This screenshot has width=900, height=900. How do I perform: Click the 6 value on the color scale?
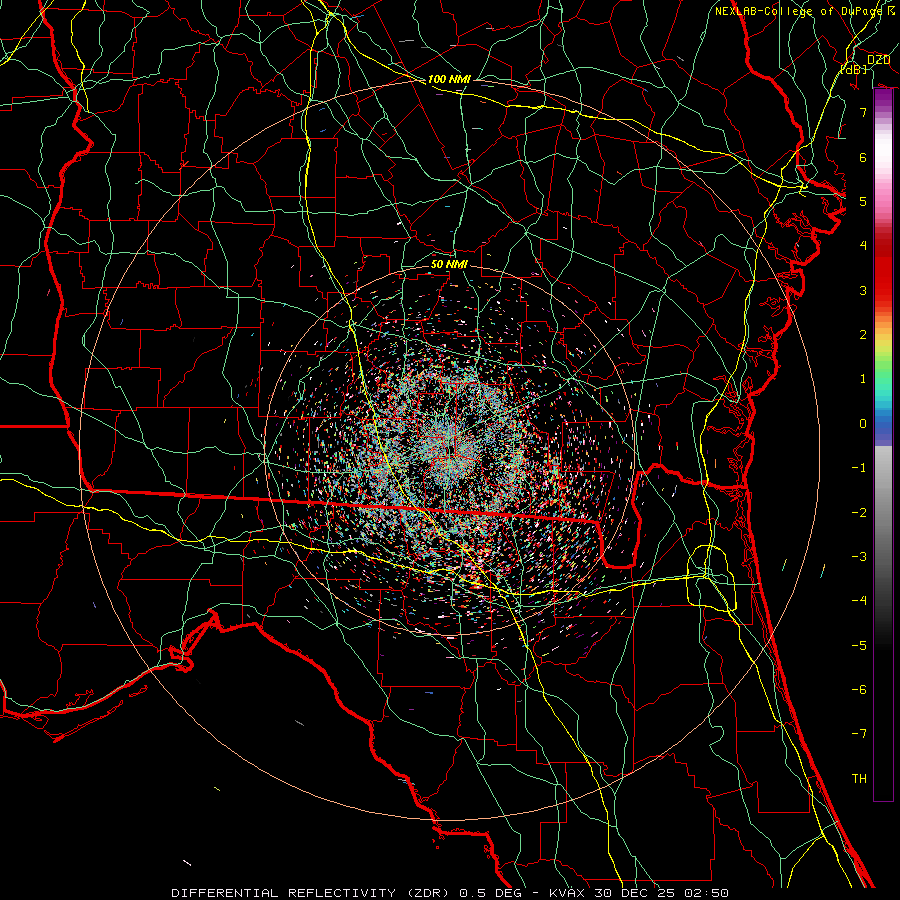pyautogui.click(x=863, y=157)
